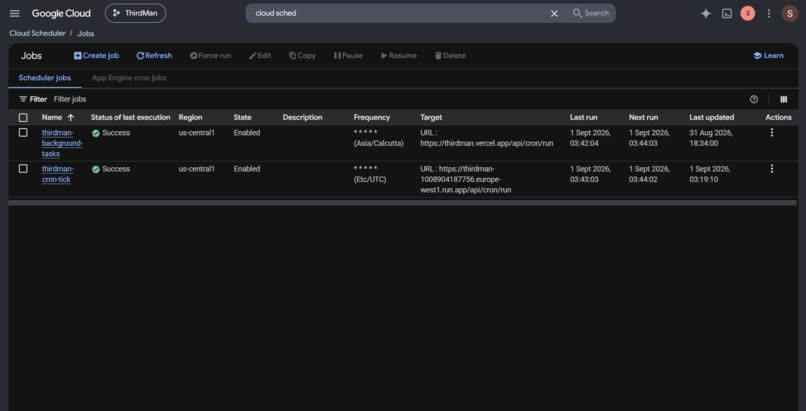
Task: Clear the search field with the X
Action: pos(554,13)
